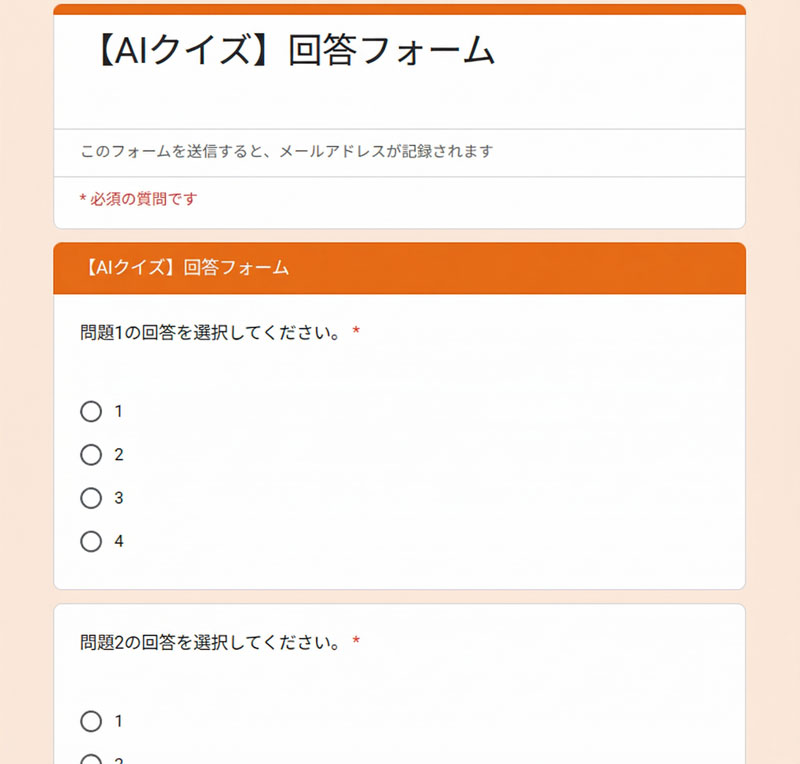
Task: Click the 問題1の回答を選択してください prompt text
Action: (x=211, y=332)
